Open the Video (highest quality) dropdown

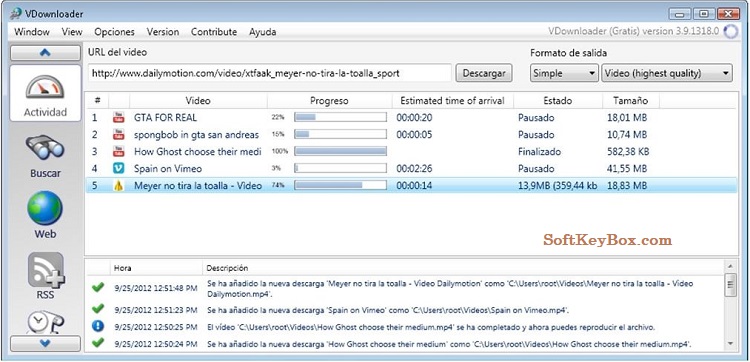pyautogui.click(x=667, y=73)
